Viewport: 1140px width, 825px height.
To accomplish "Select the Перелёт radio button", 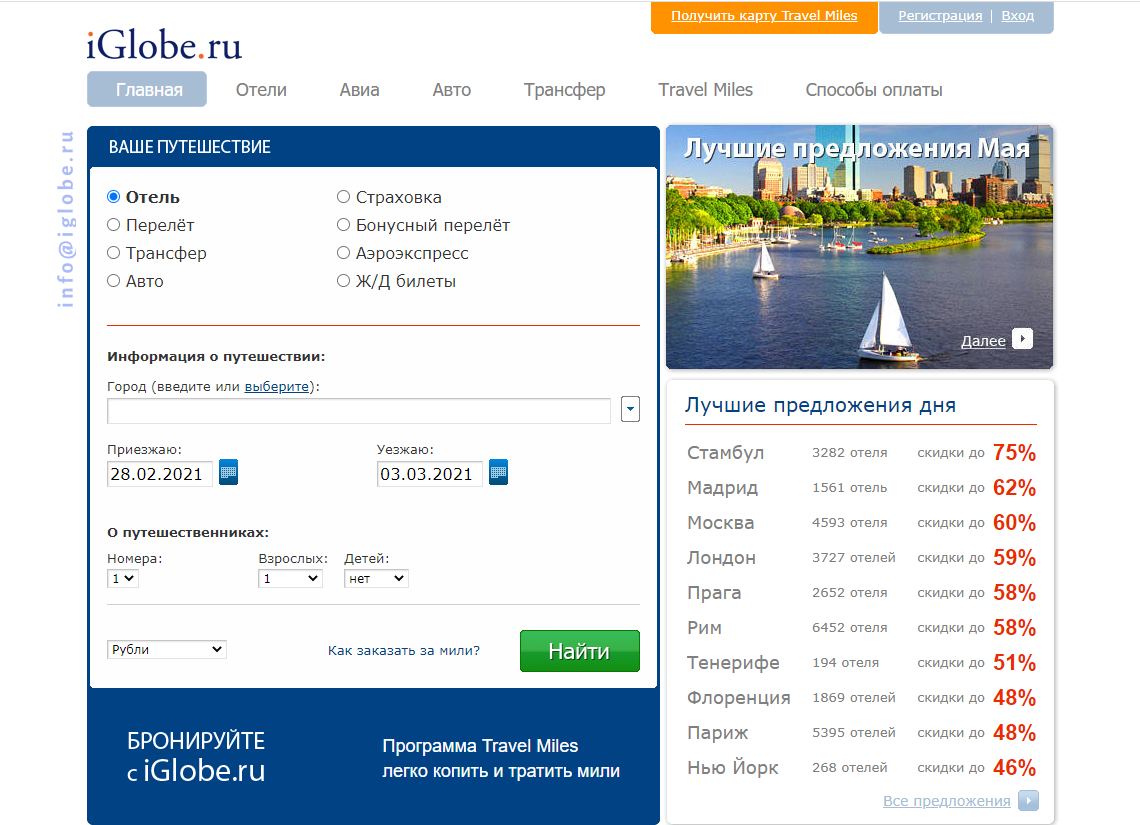I will (x=113, y=224).
